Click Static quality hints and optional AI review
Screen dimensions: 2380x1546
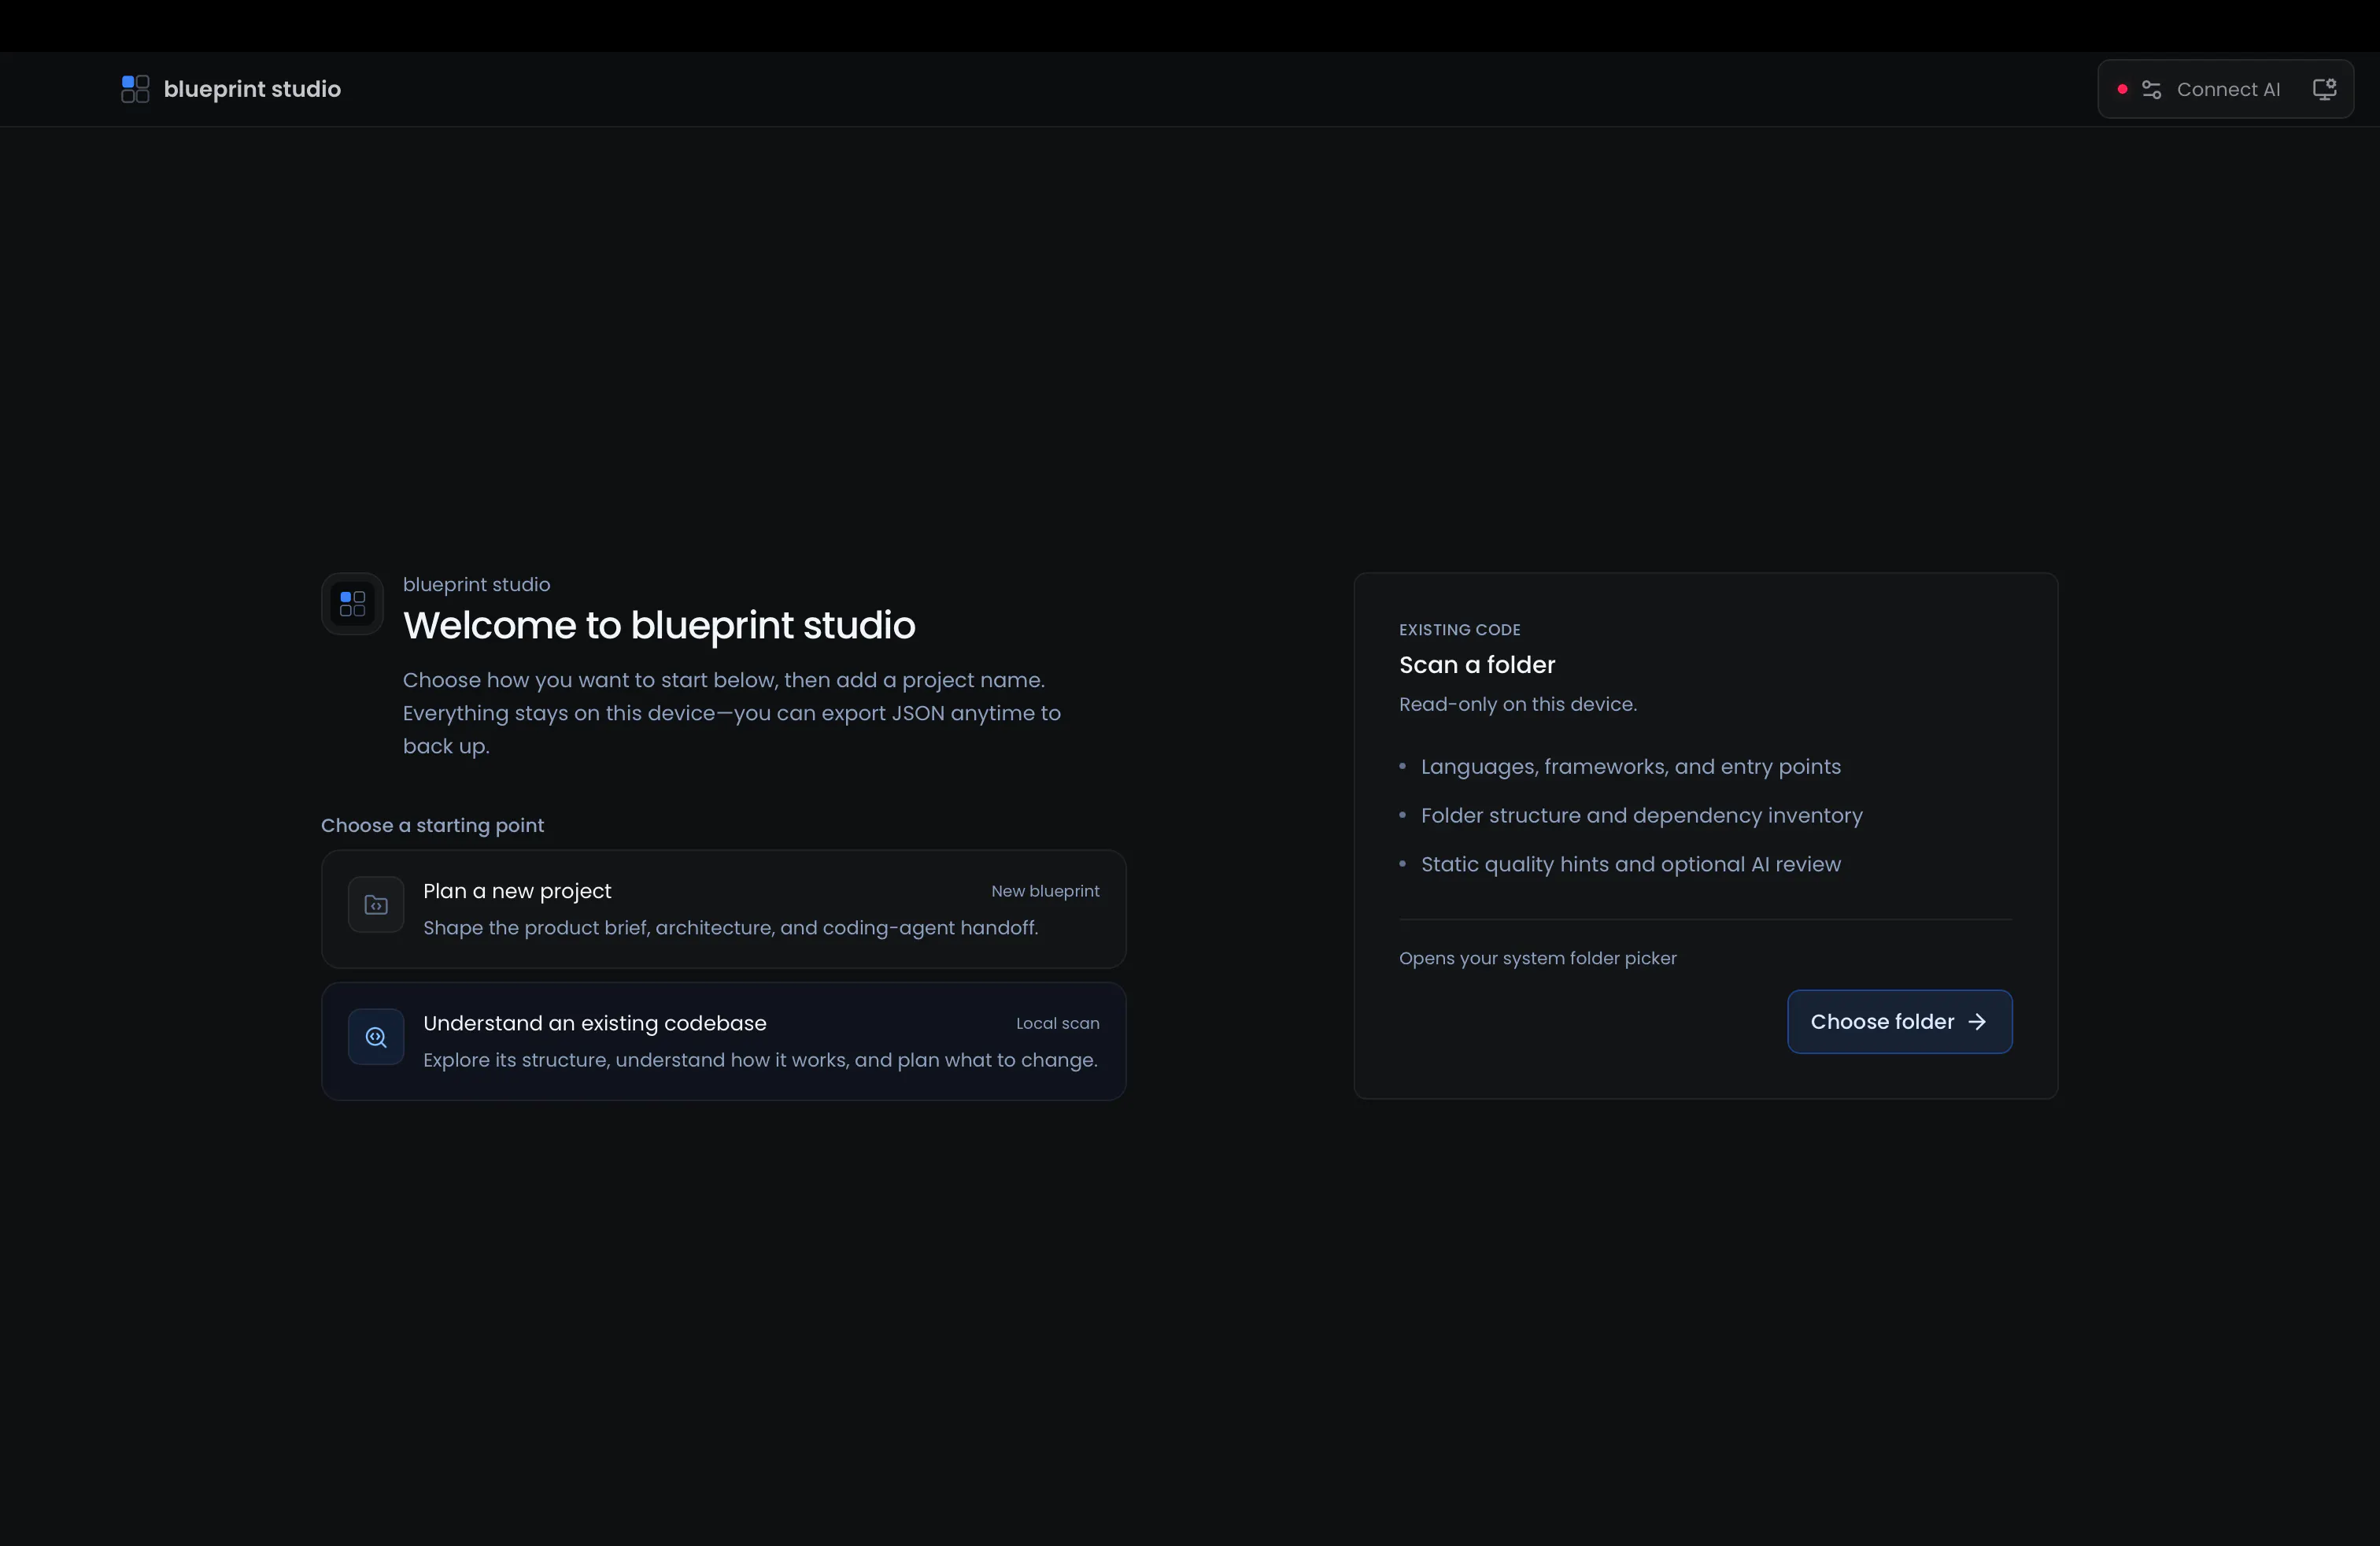(1631, 864)
